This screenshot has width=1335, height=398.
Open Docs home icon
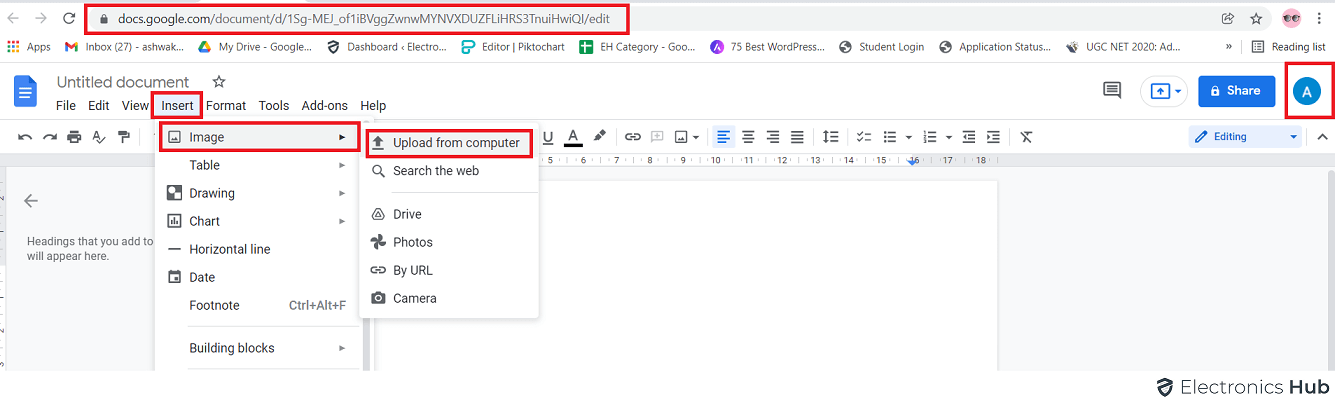click(24, 91)
